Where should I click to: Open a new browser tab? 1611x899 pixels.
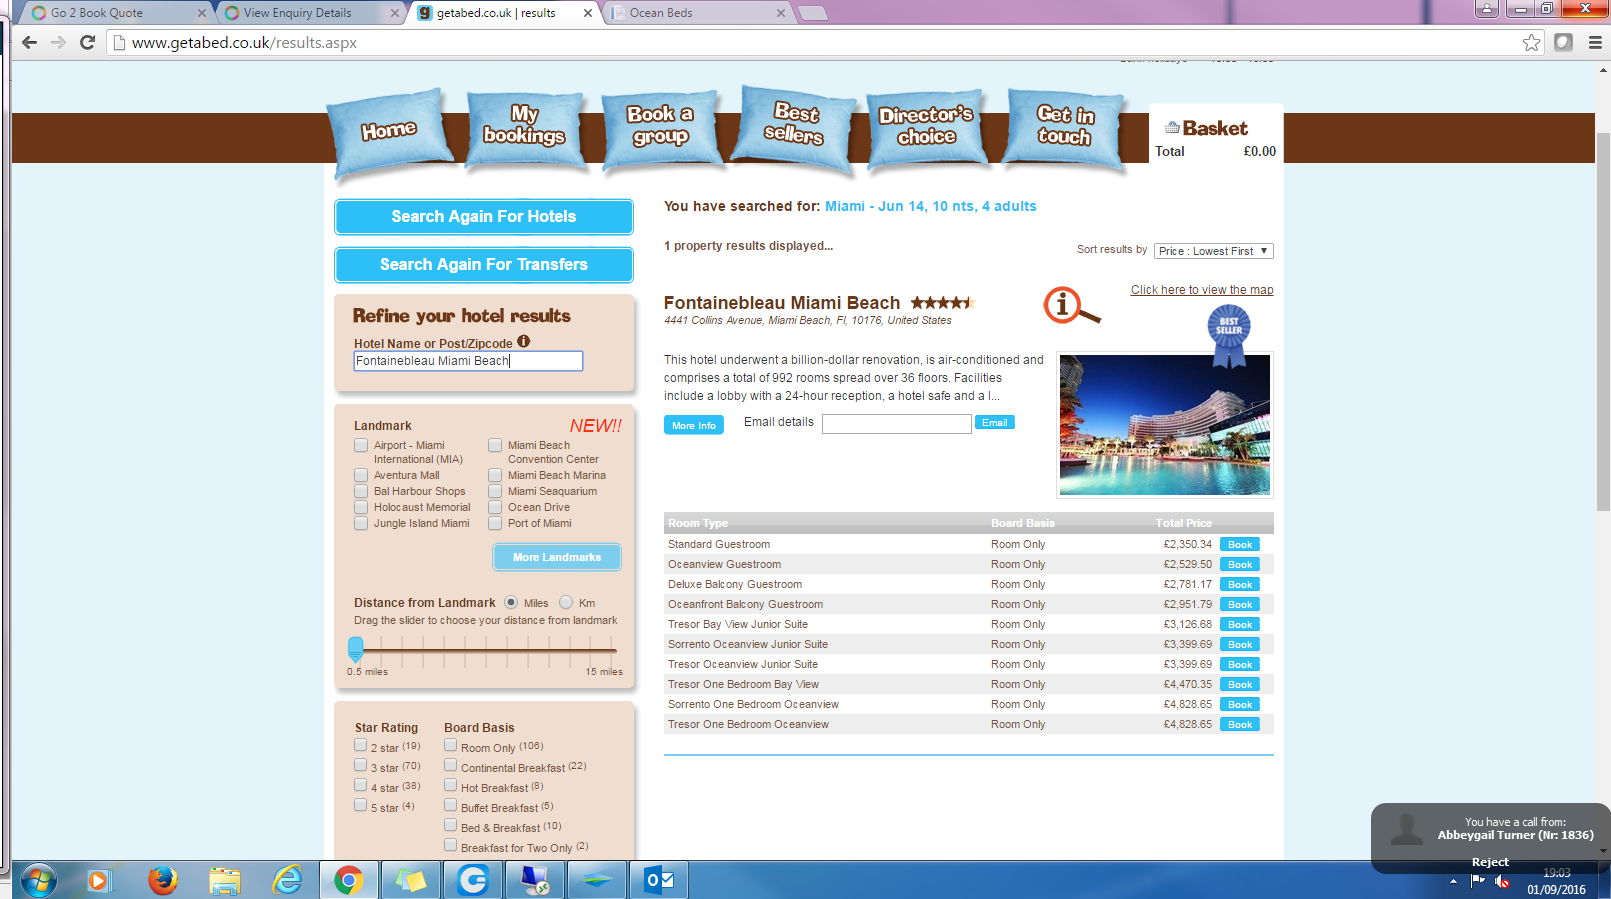coord(813,13)
